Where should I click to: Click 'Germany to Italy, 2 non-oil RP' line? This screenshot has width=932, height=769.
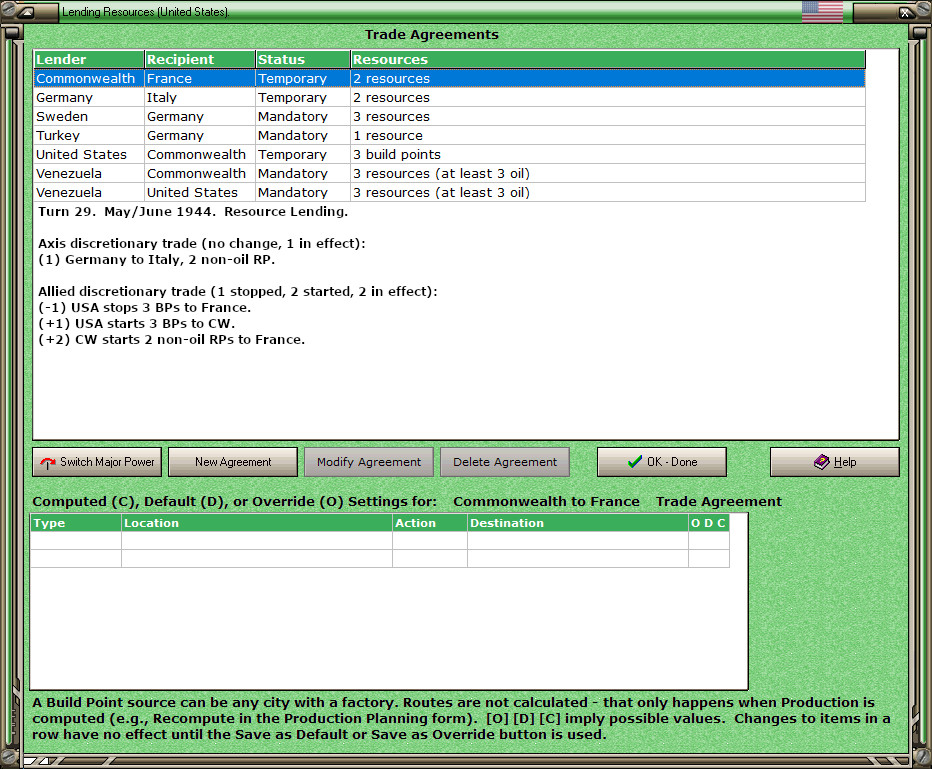pos(156,260)
